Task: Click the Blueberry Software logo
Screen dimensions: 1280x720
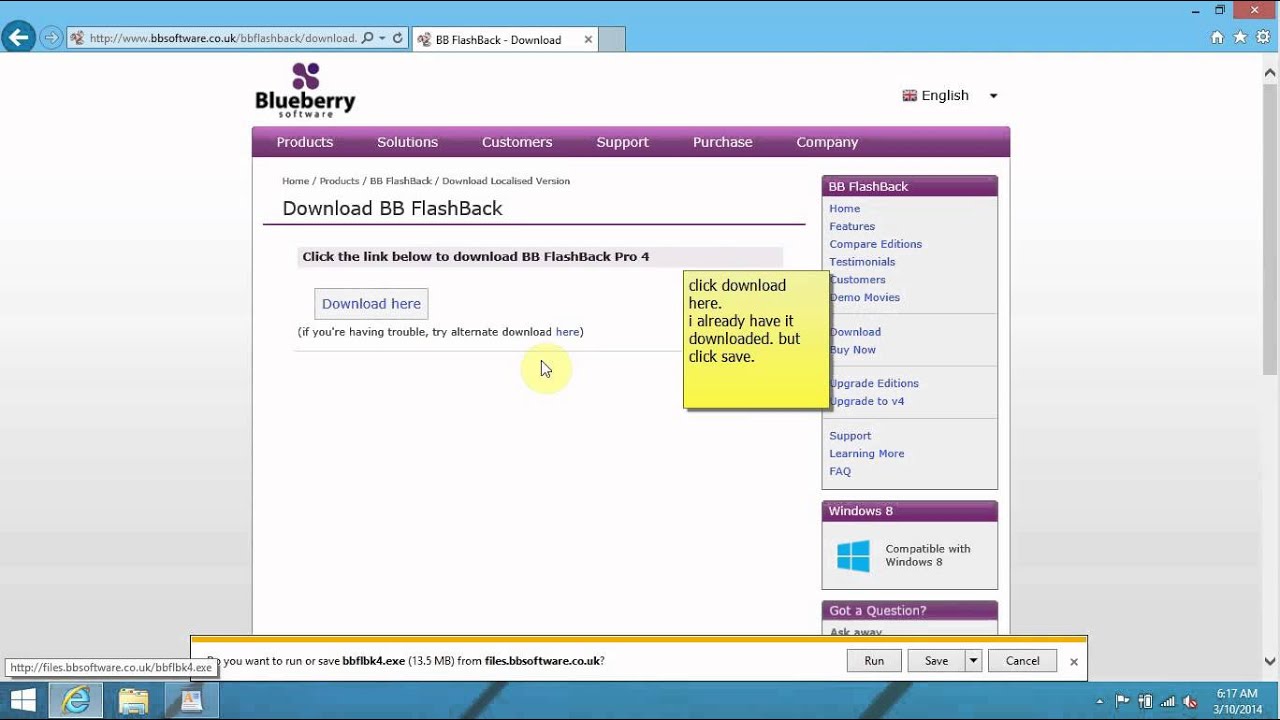Action: (x=305, y=90)
